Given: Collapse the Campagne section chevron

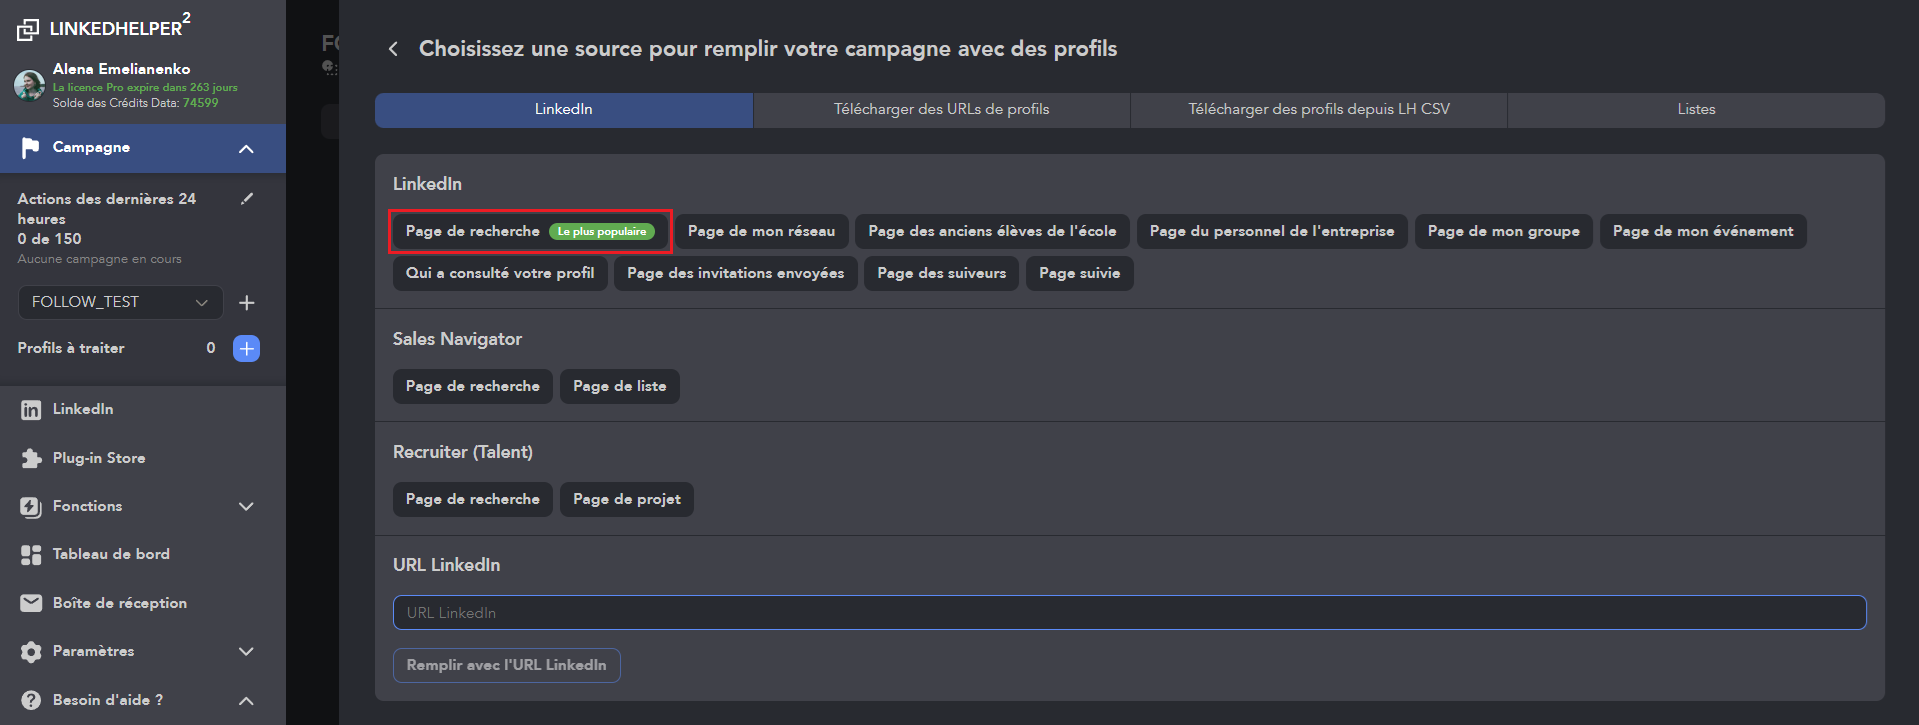Looking at the screenshot, I should pyautogui.click(x=246, y=149).
